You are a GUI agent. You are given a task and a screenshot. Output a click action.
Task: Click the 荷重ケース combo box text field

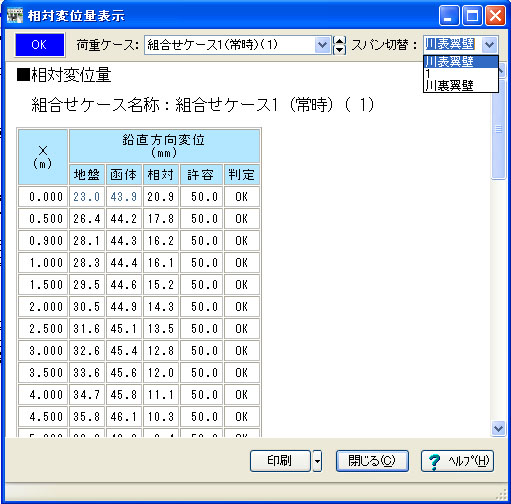click(230, 45)
